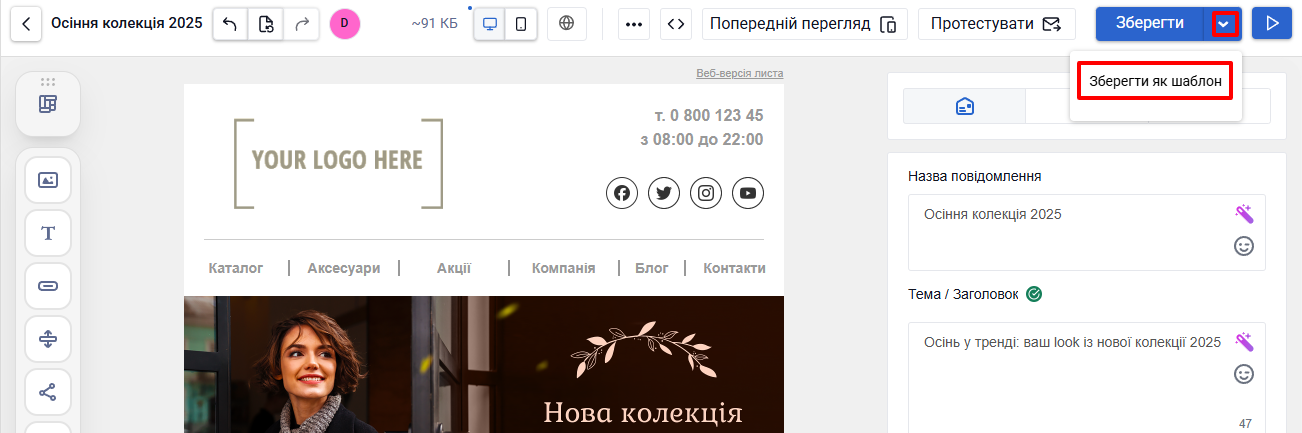Open the Компанія menu link
1302x433 pixels.
point(564,268)
